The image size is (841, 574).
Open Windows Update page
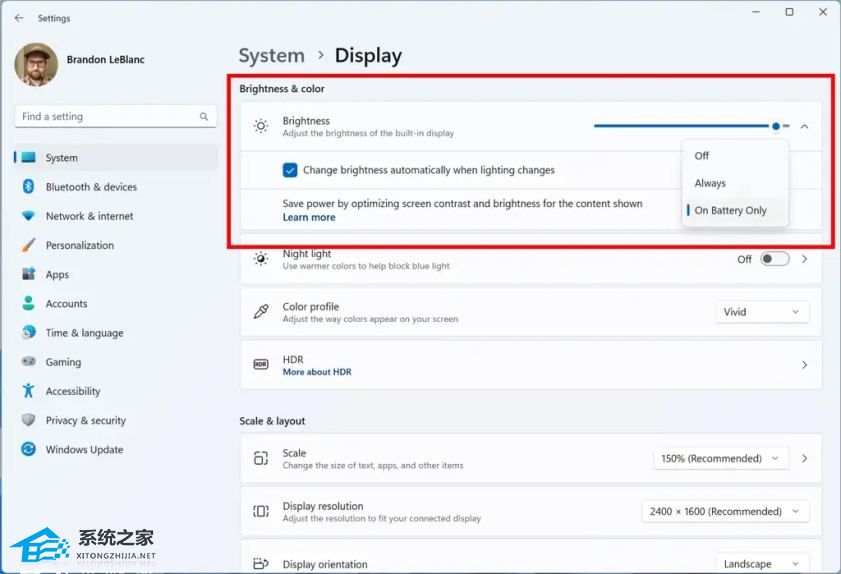[x=84, y=450]
